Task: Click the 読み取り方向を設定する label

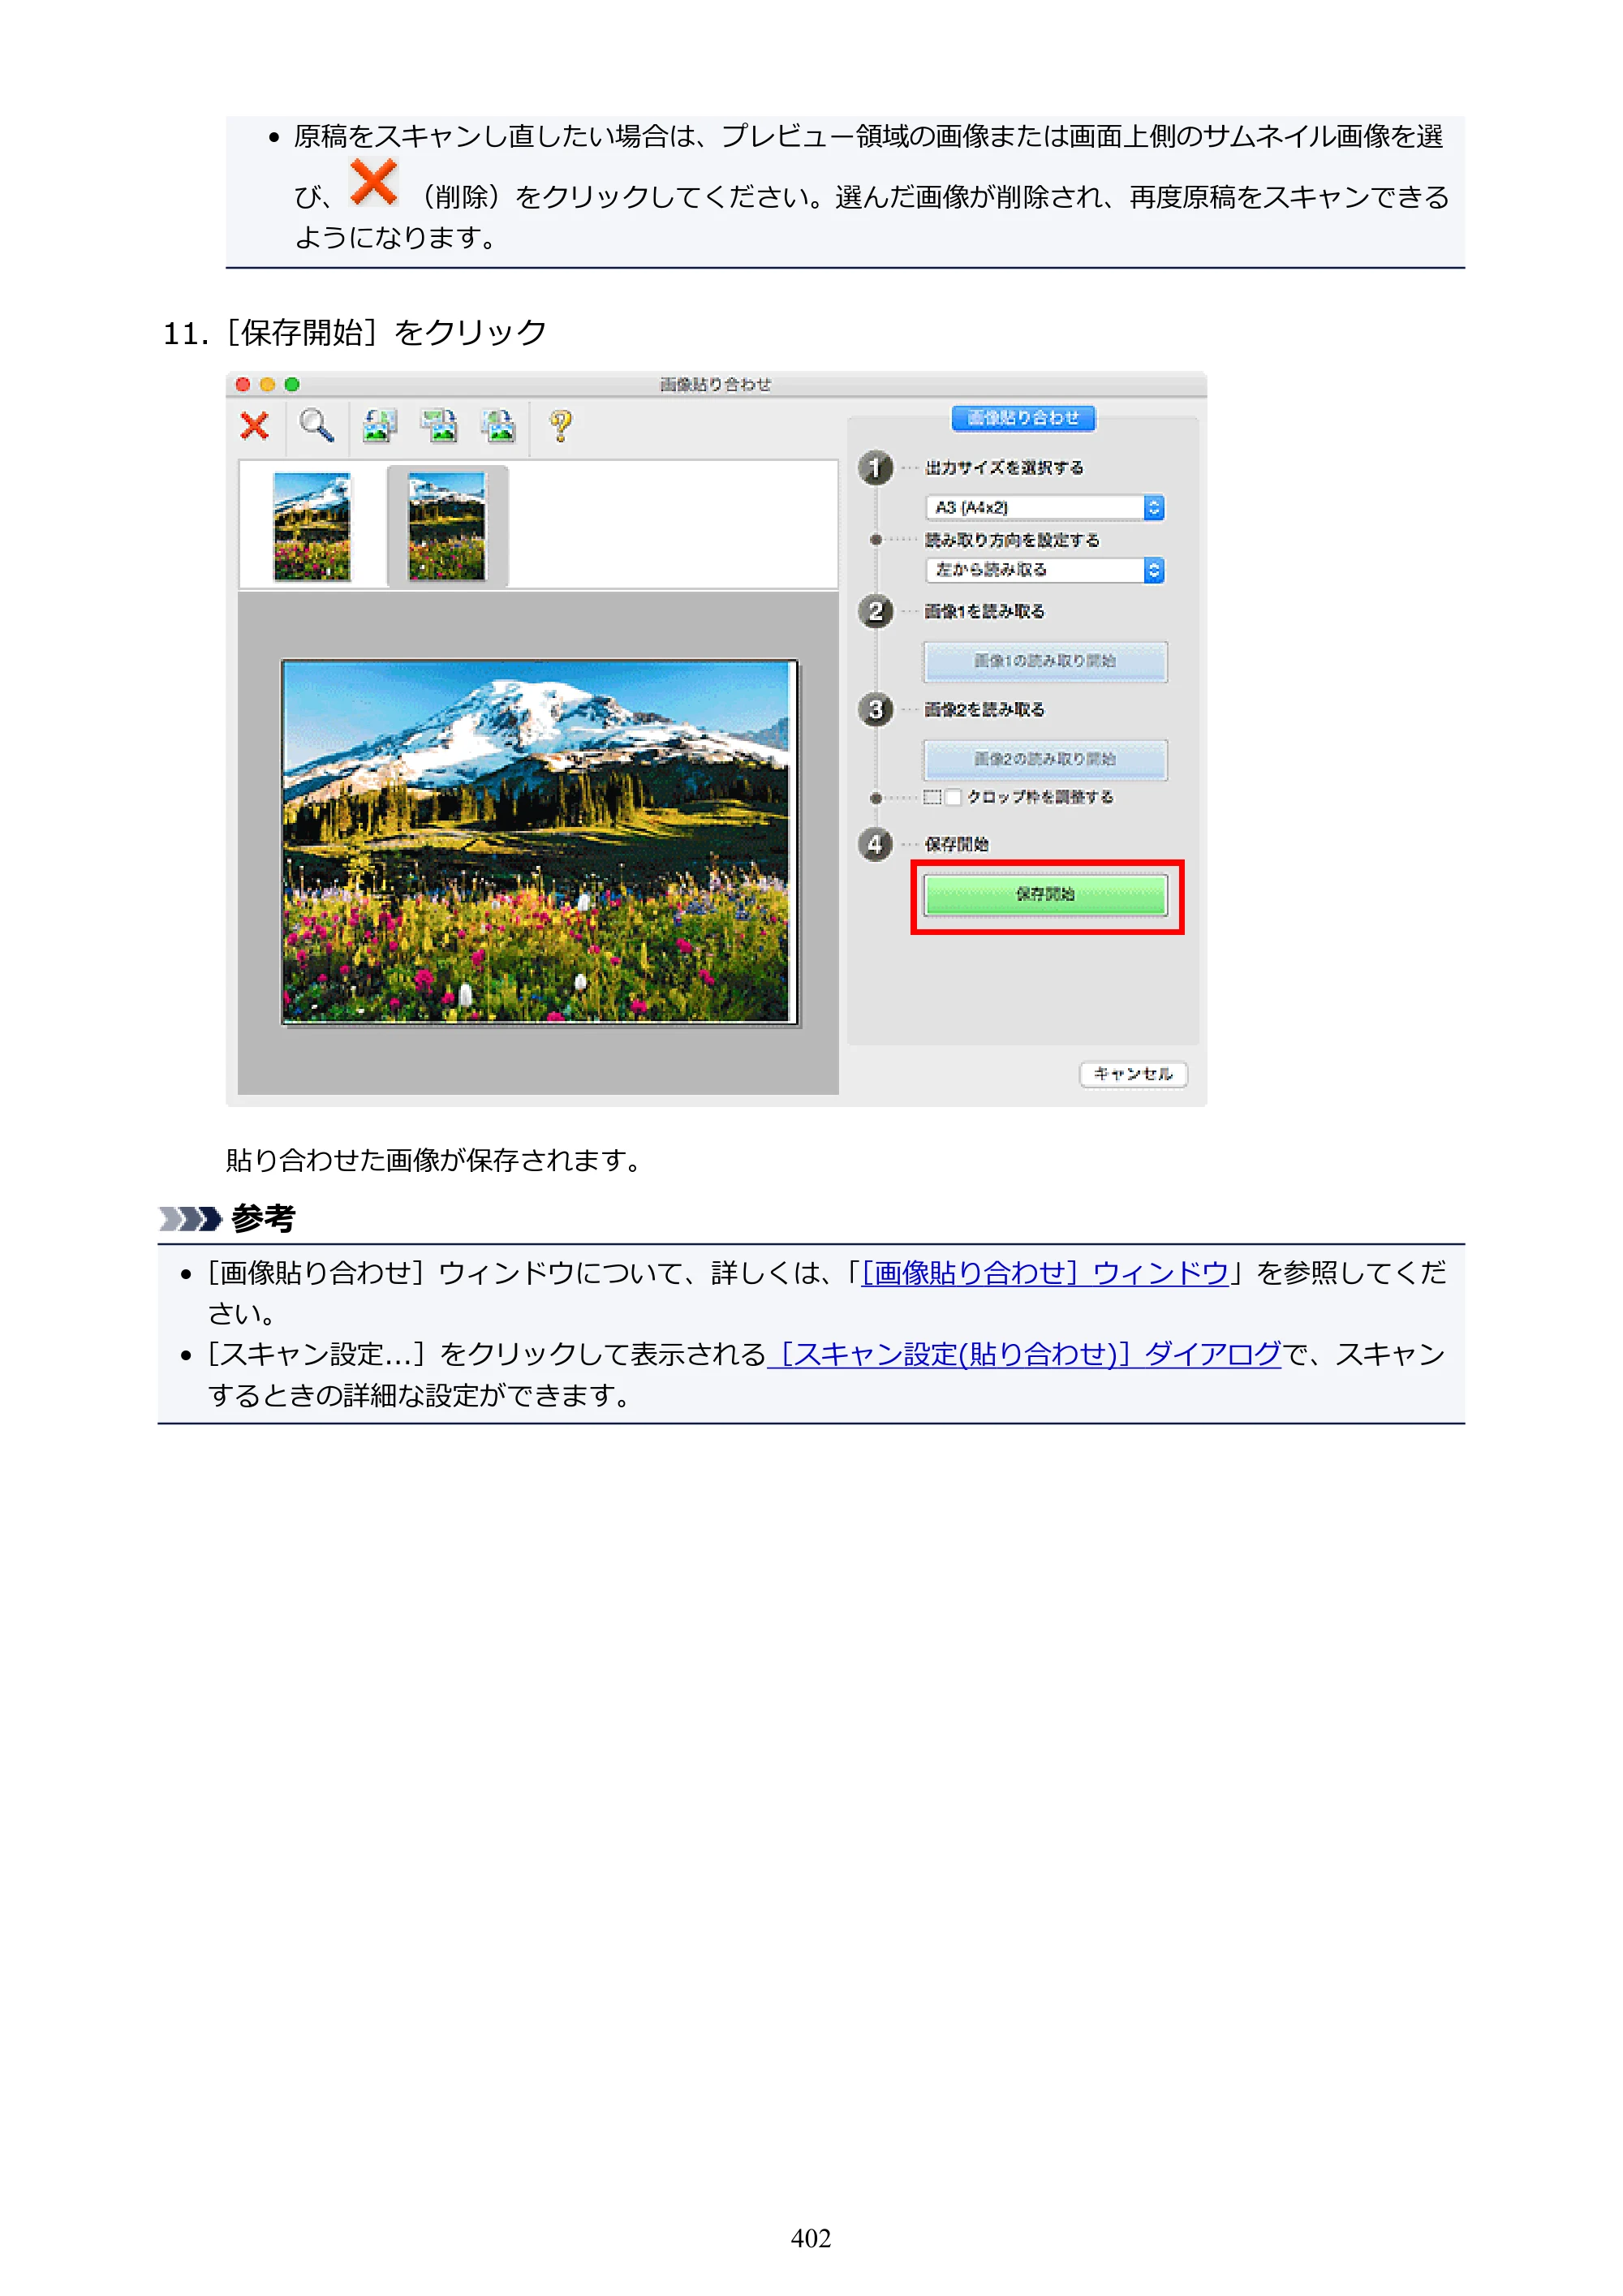Action: pyautogui.click(x=1012, y=540)
